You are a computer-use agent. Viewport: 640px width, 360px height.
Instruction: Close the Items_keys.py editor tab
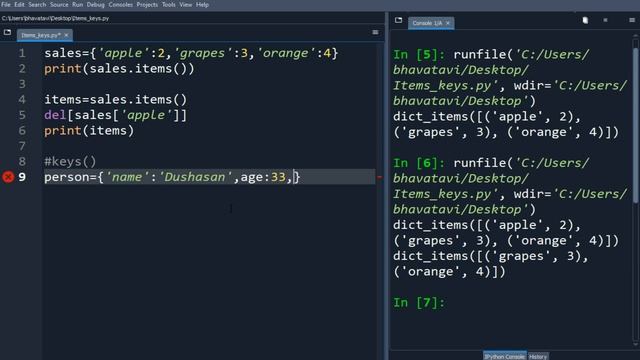67,35
